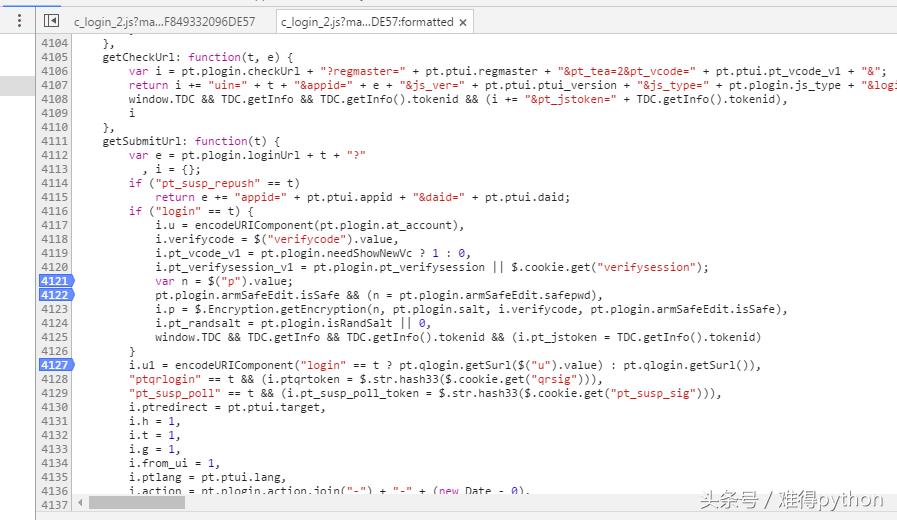The height and width of the screenshot is (520, 897).
Task: Click the horizontal scrollbar thumb
Action: click(150, 503)
